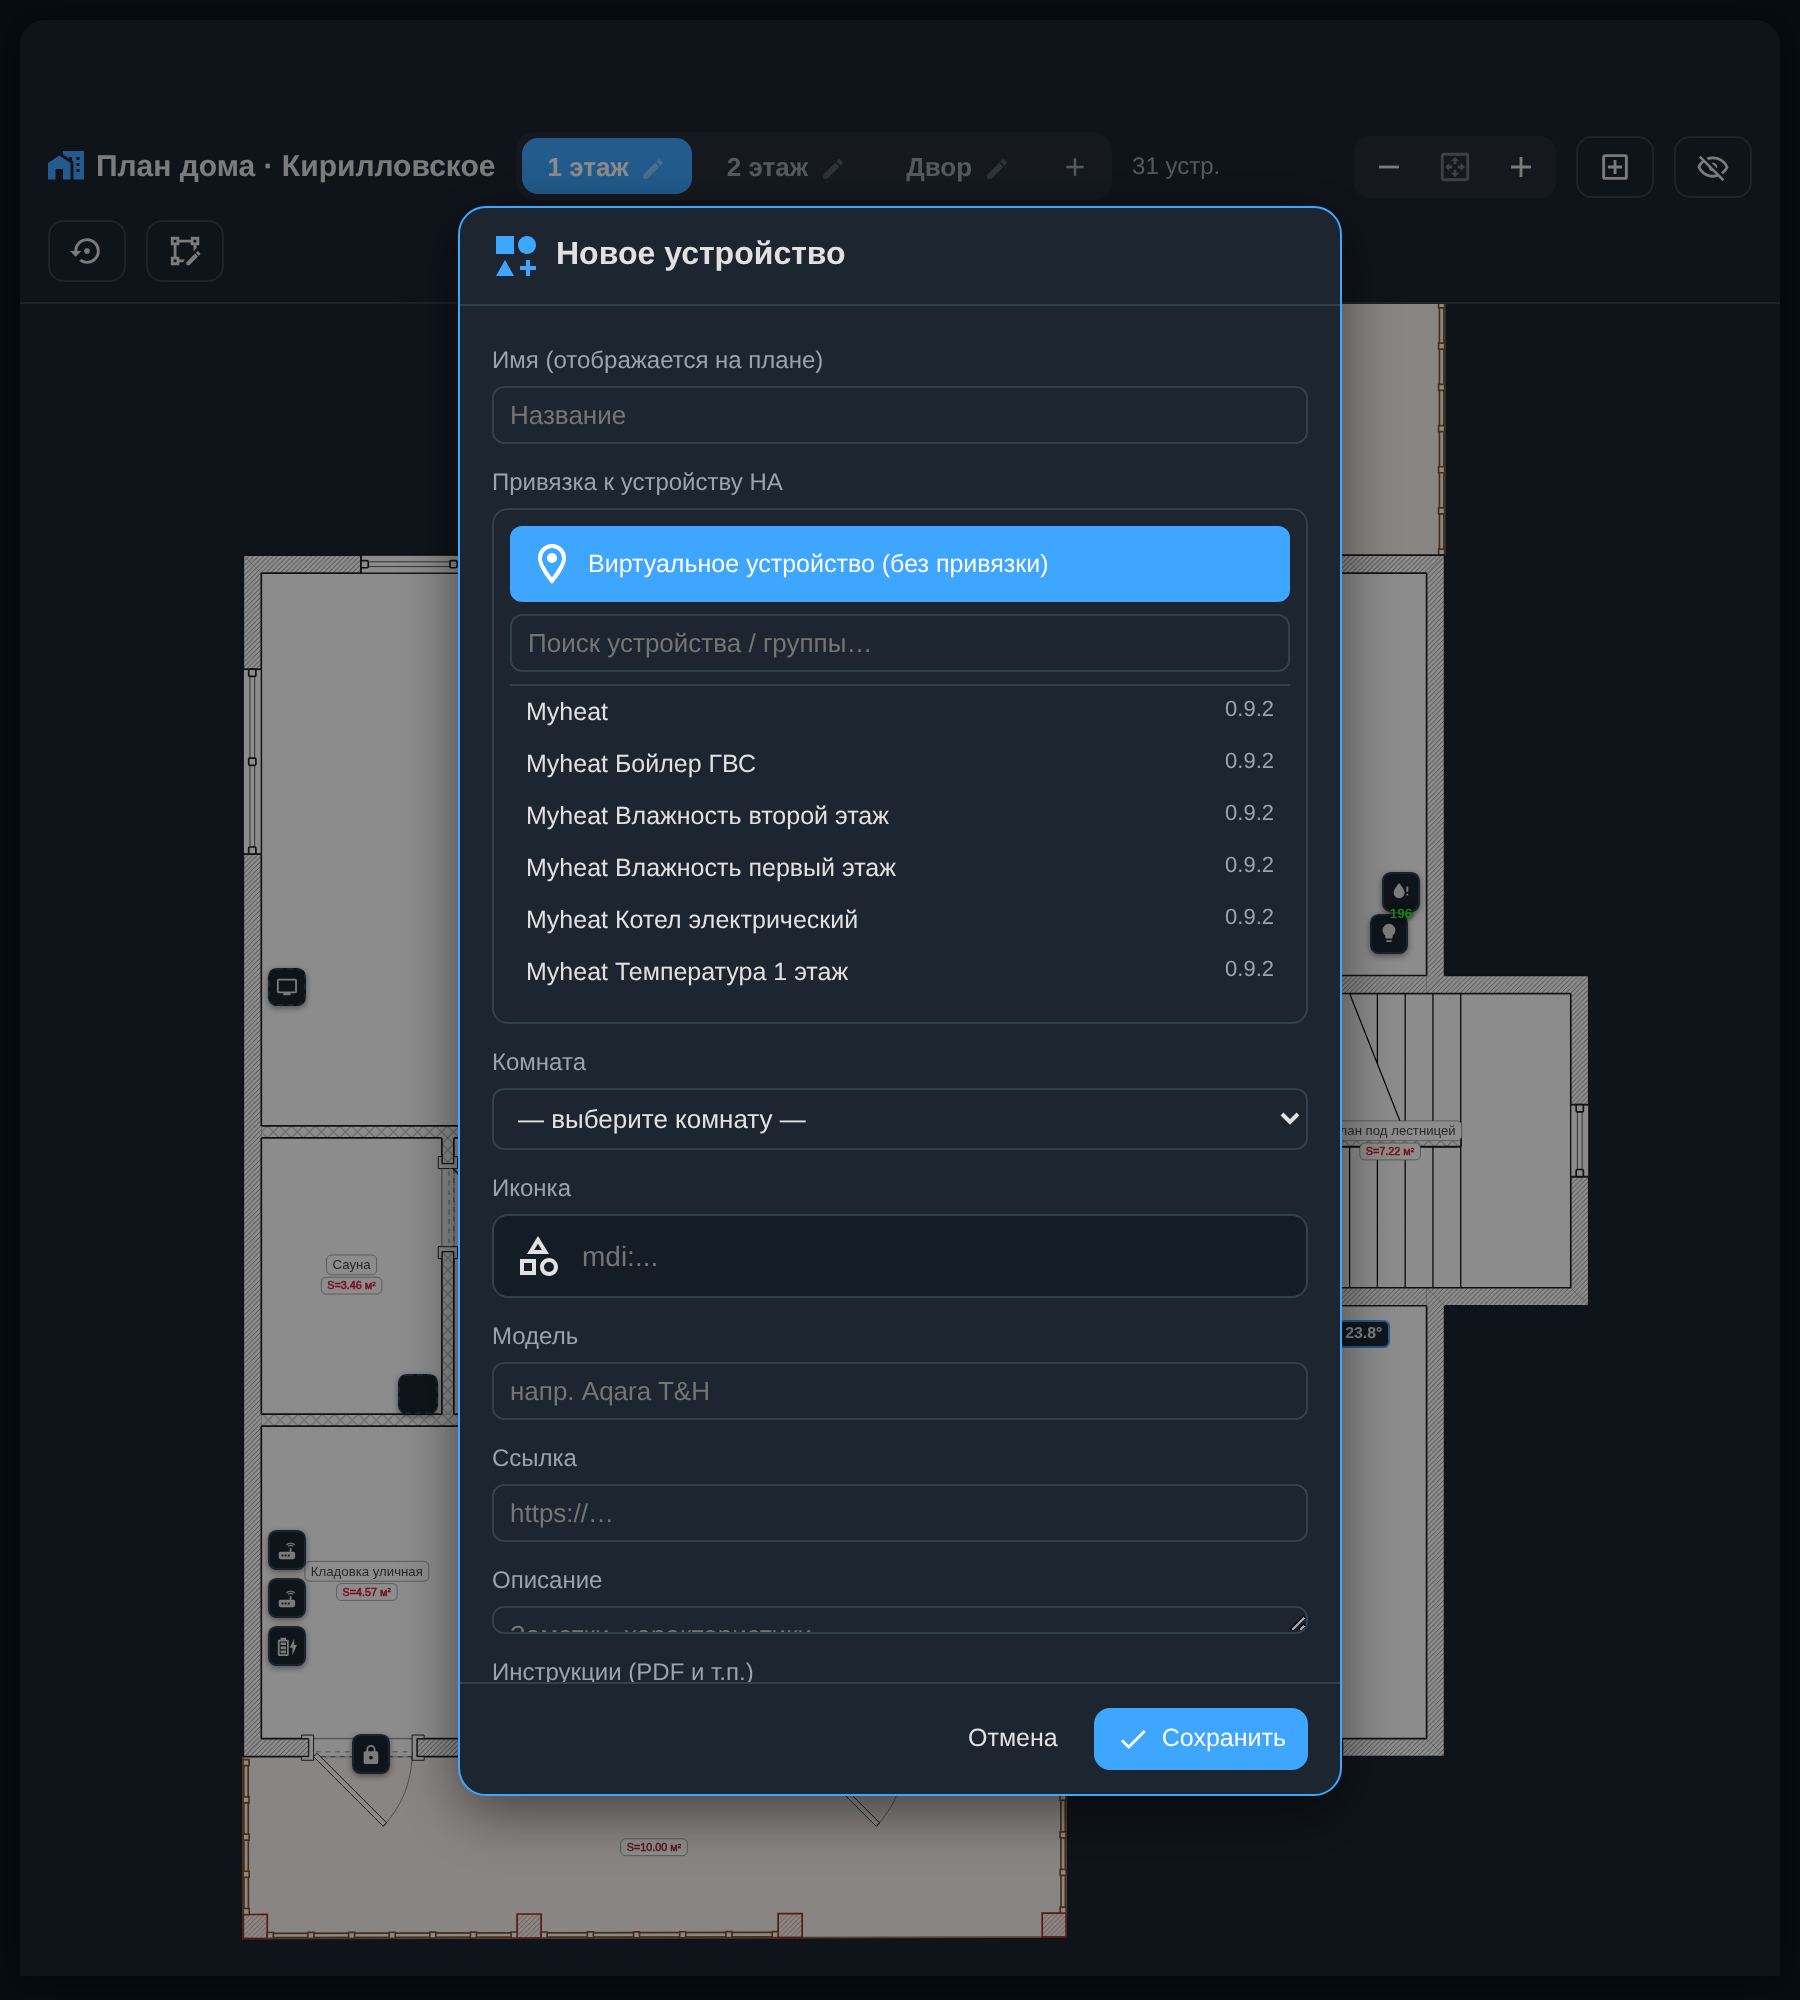Image resolution: width=1800 pixels, height=2000 pixels.
Task: Fit plan to screen icon
Action: (x=1455, y=167)
